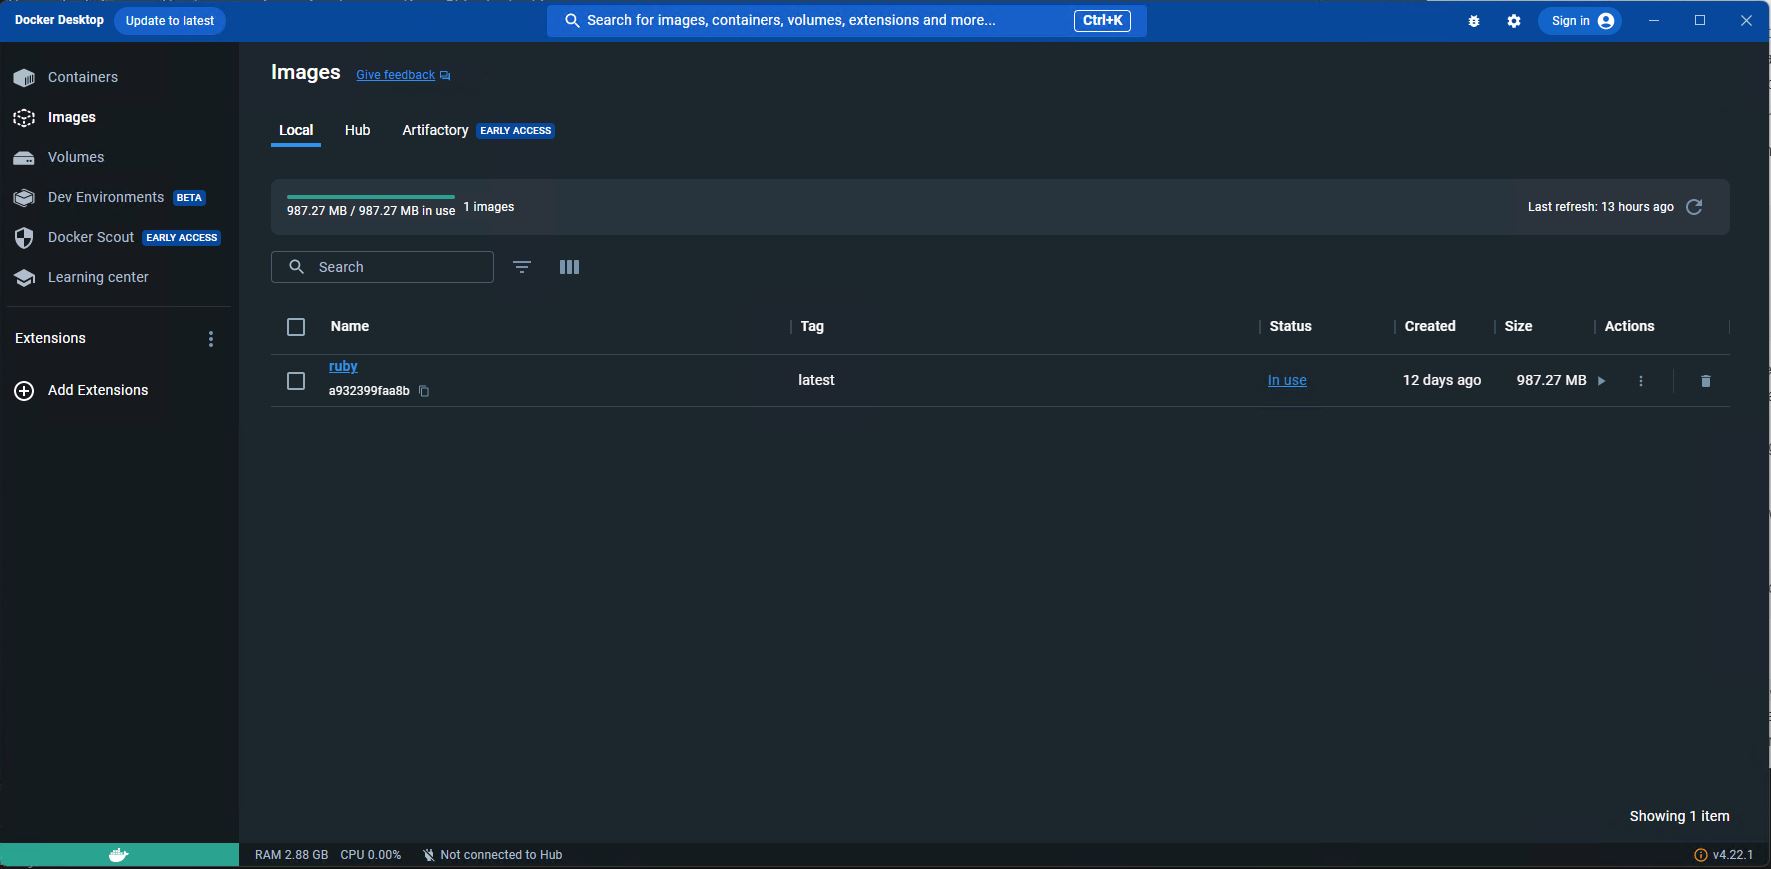Click the Images sidebar icon
Viewport: 1771px width, 869px height.
coord(24,117)
